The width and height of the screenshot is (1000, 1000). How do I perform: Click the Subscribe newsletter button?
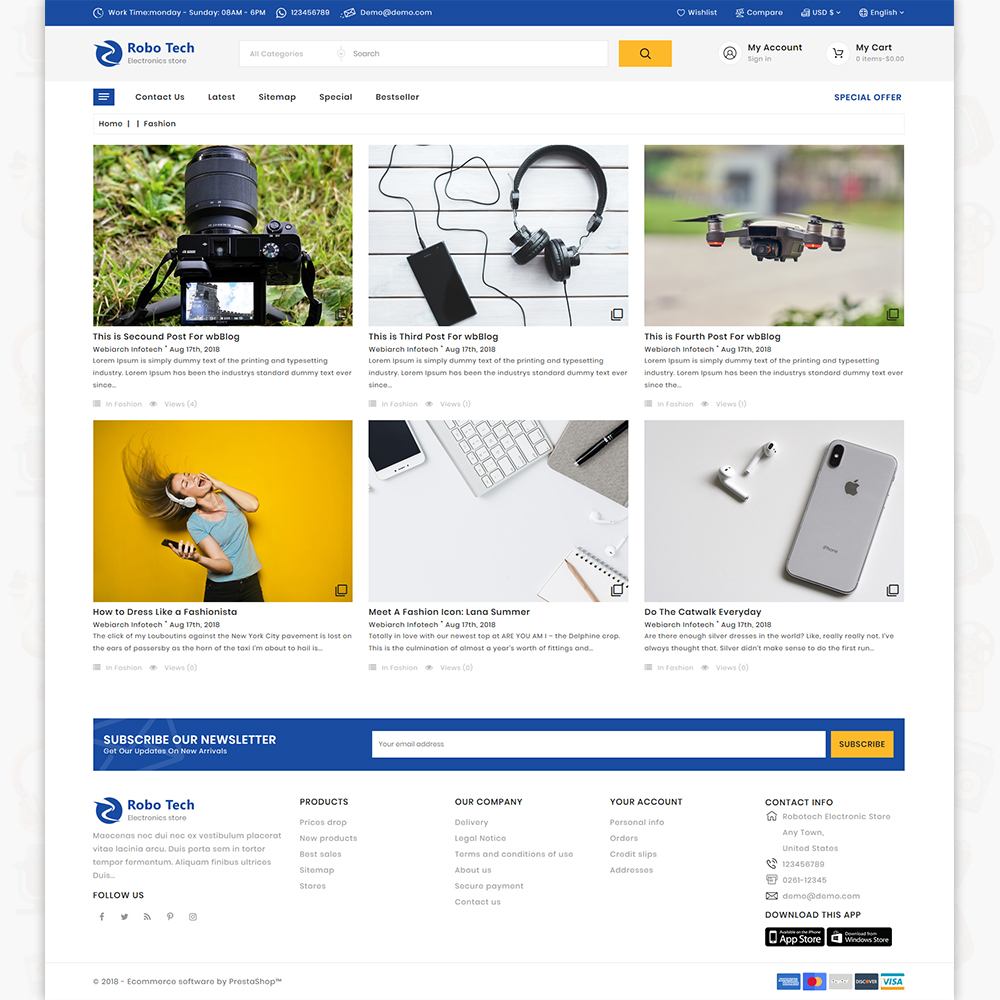coord(861,744)
